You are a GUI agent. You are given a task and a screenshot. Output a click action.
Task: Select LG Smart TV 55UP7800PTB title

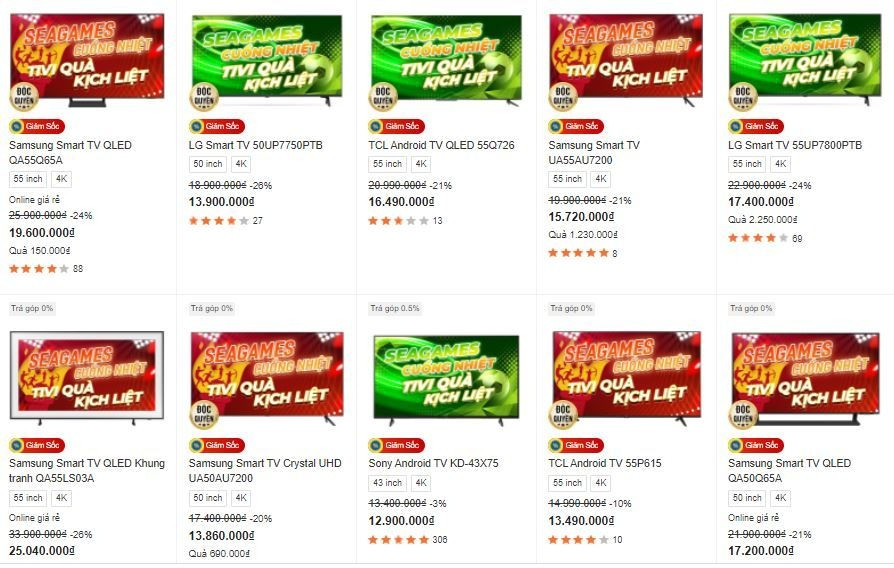point(795,145)
